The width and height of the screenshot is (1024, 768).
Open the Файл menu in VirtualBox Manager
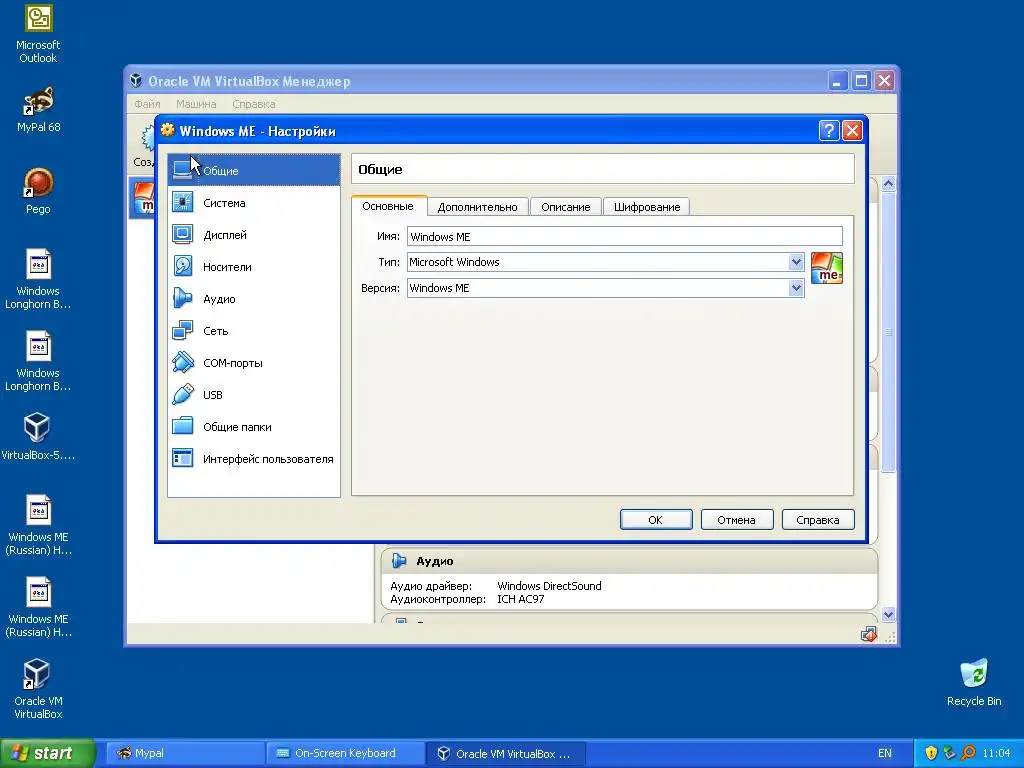[x=147, y=104]
